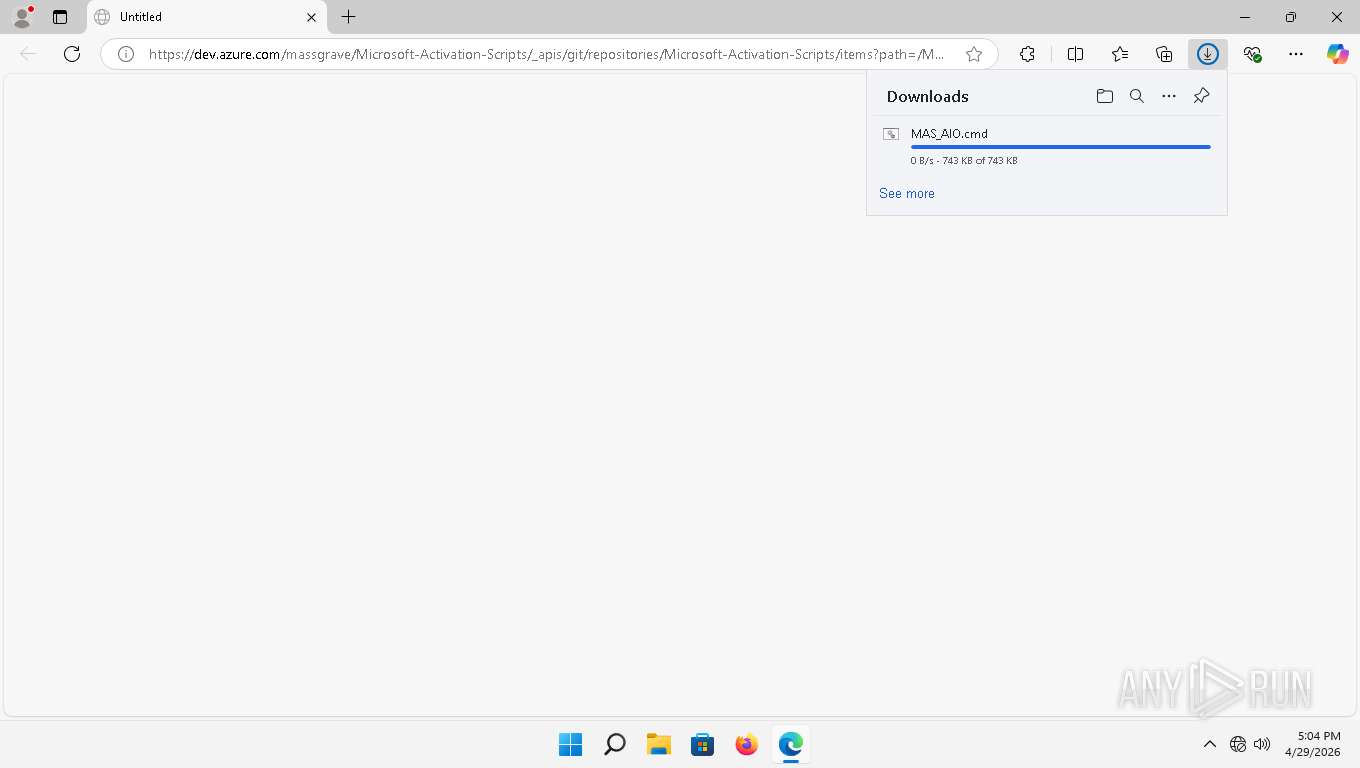Open volume control tray icon
The height and width of the screenshot is (768, 1360).
click(x=1262, y=744)
